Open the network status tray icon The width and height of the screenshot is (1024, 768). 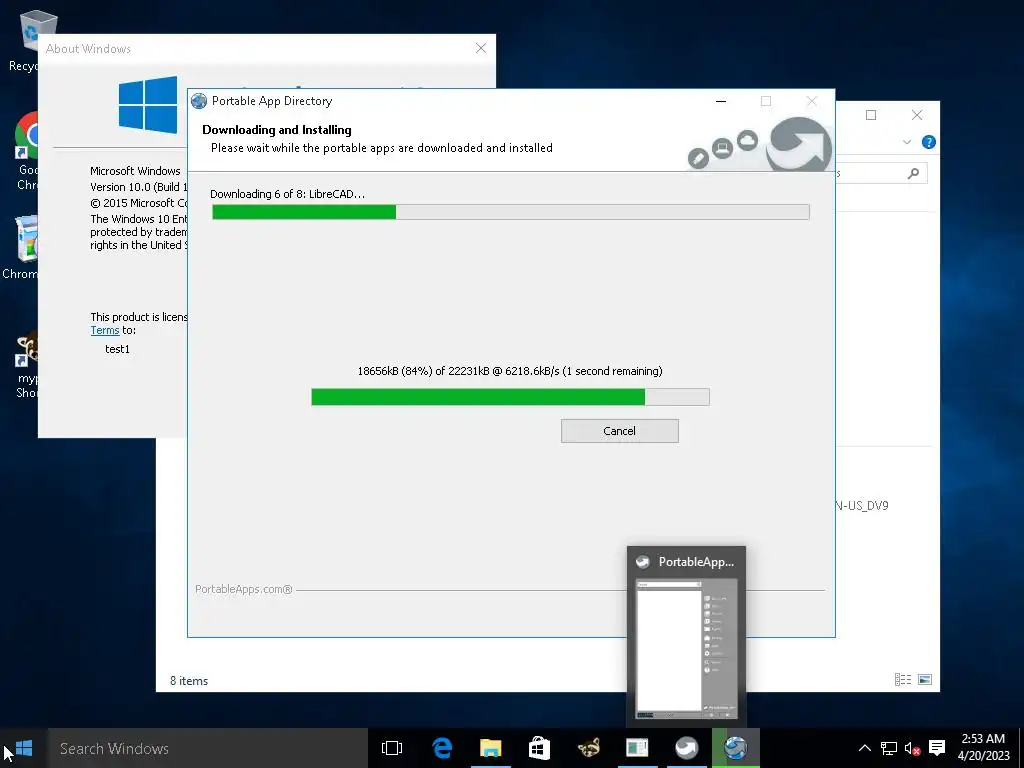pos(889,748)
